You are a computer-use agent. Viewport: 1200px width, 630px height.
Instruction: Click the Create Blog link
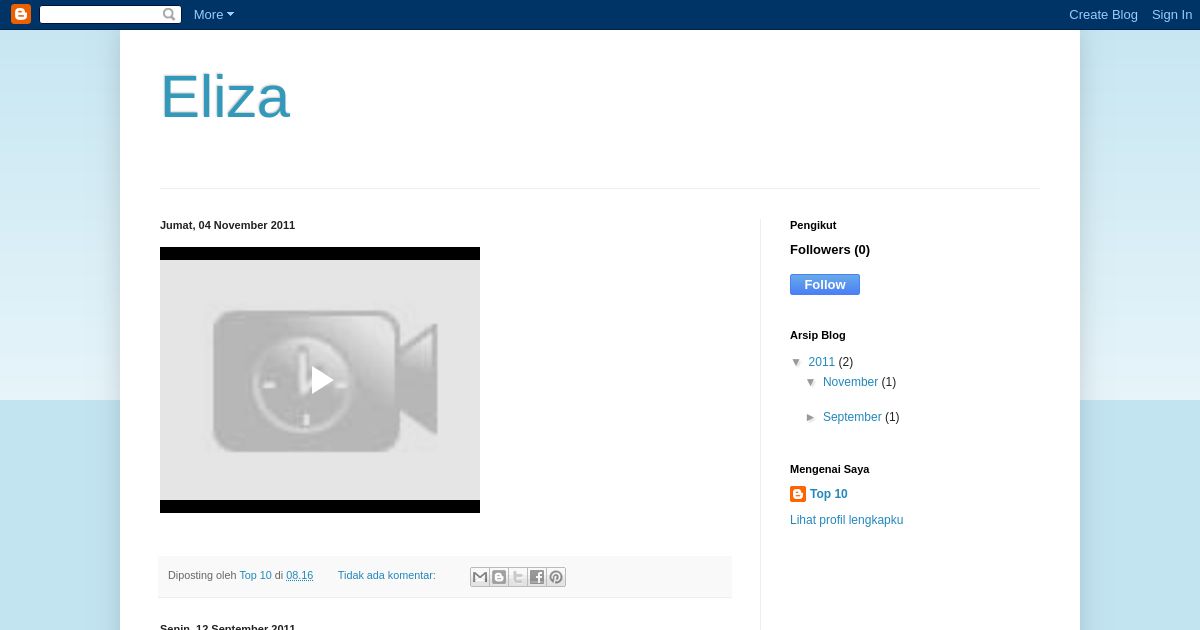1103,14
